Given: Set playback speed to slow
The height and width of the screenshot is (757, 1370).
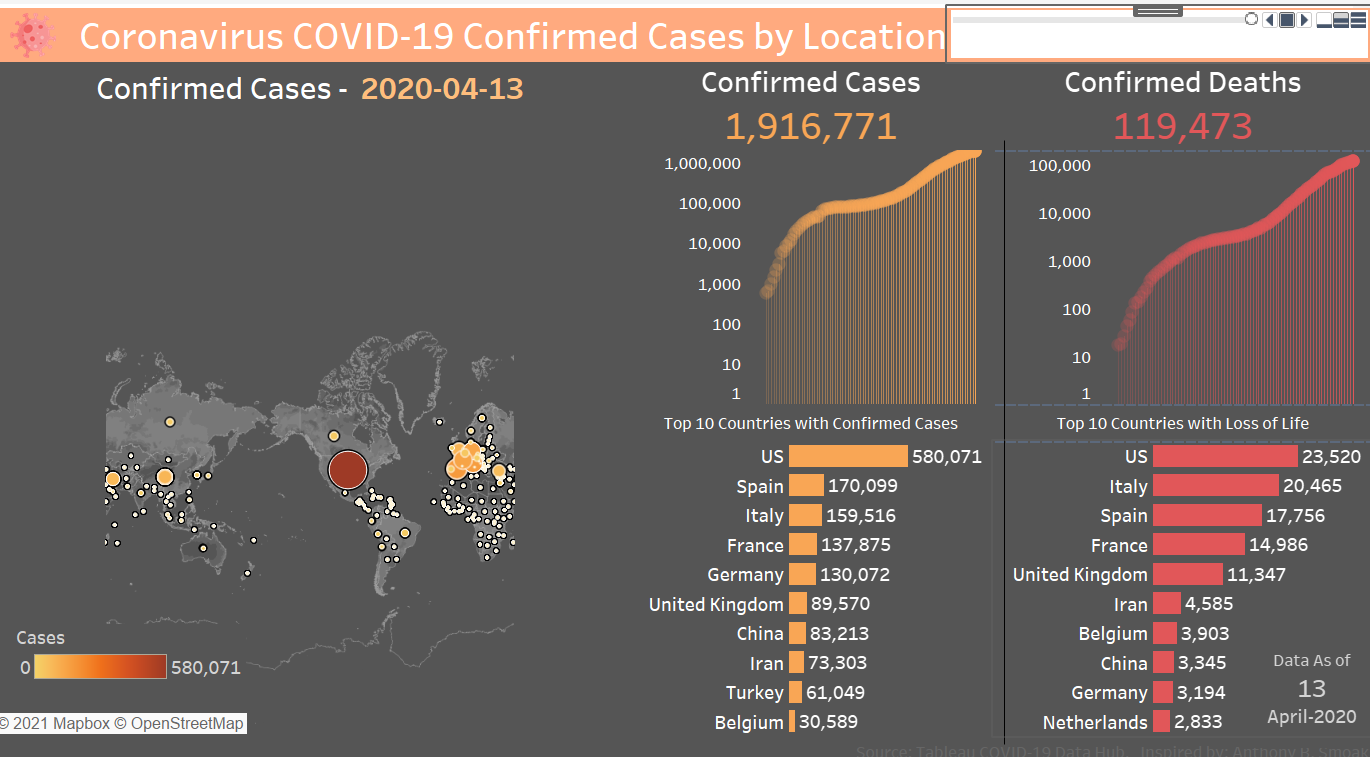Looking at the screenshot, I should 1323,20.
